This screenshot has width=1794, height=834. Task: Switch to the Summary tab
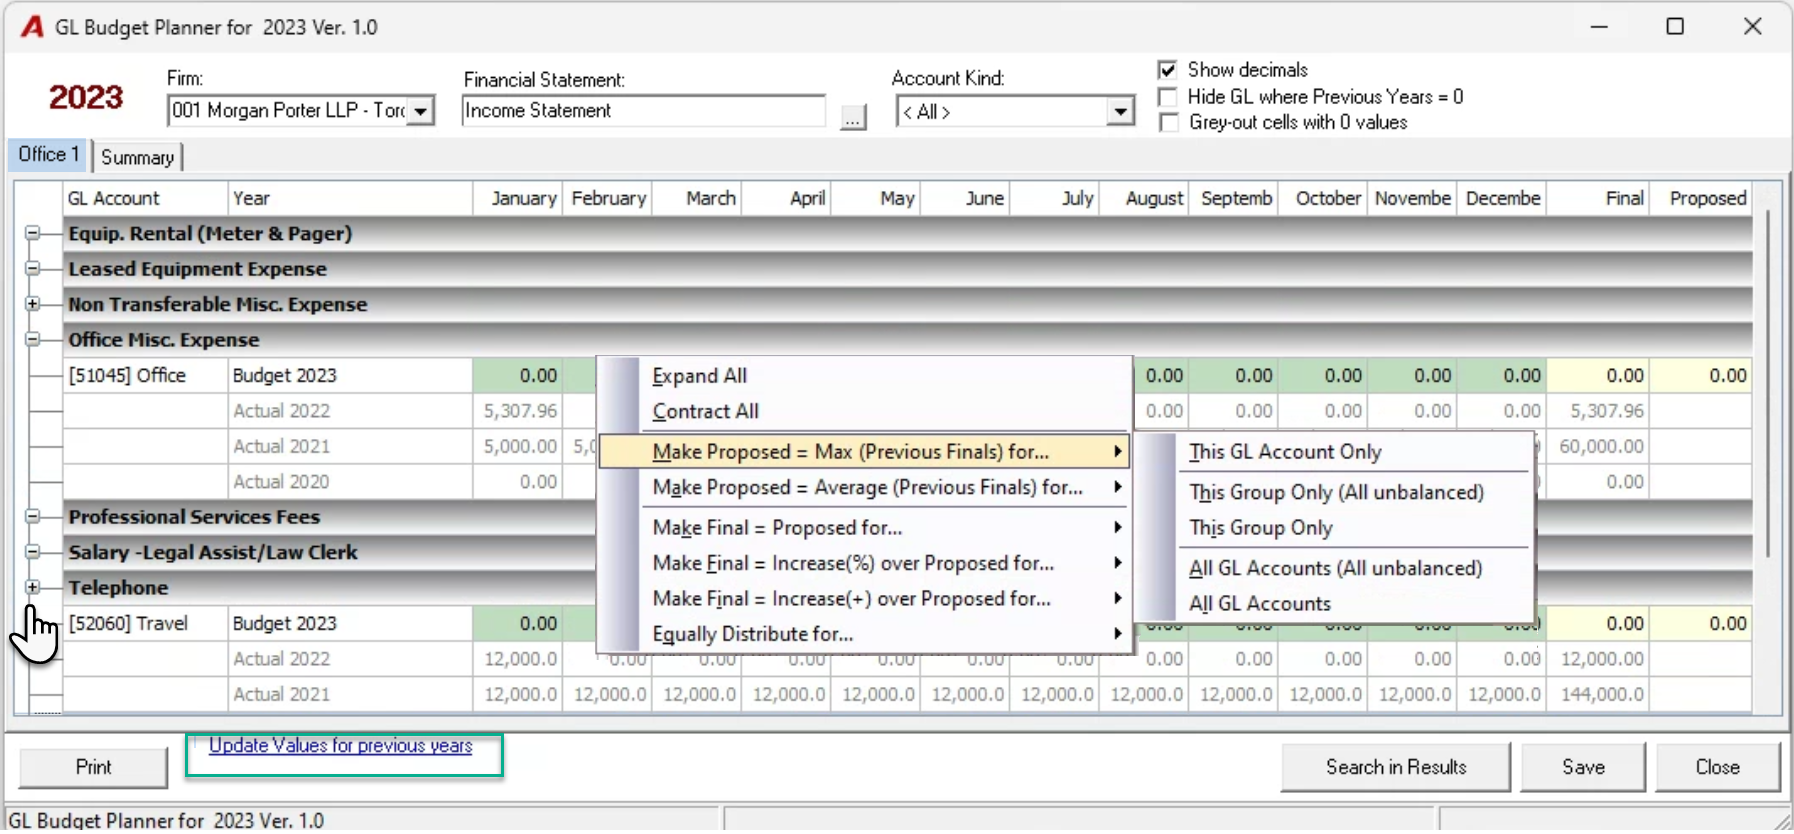pyautogui.click(x=138, y=157)
